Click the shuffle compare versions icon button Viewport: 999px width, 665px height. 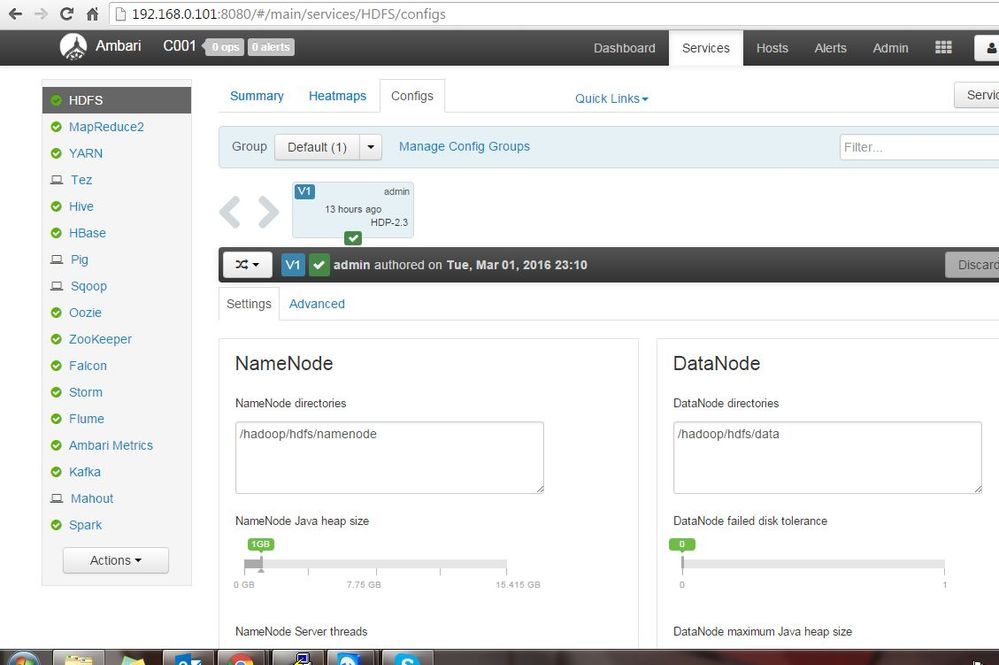(247, 264)
